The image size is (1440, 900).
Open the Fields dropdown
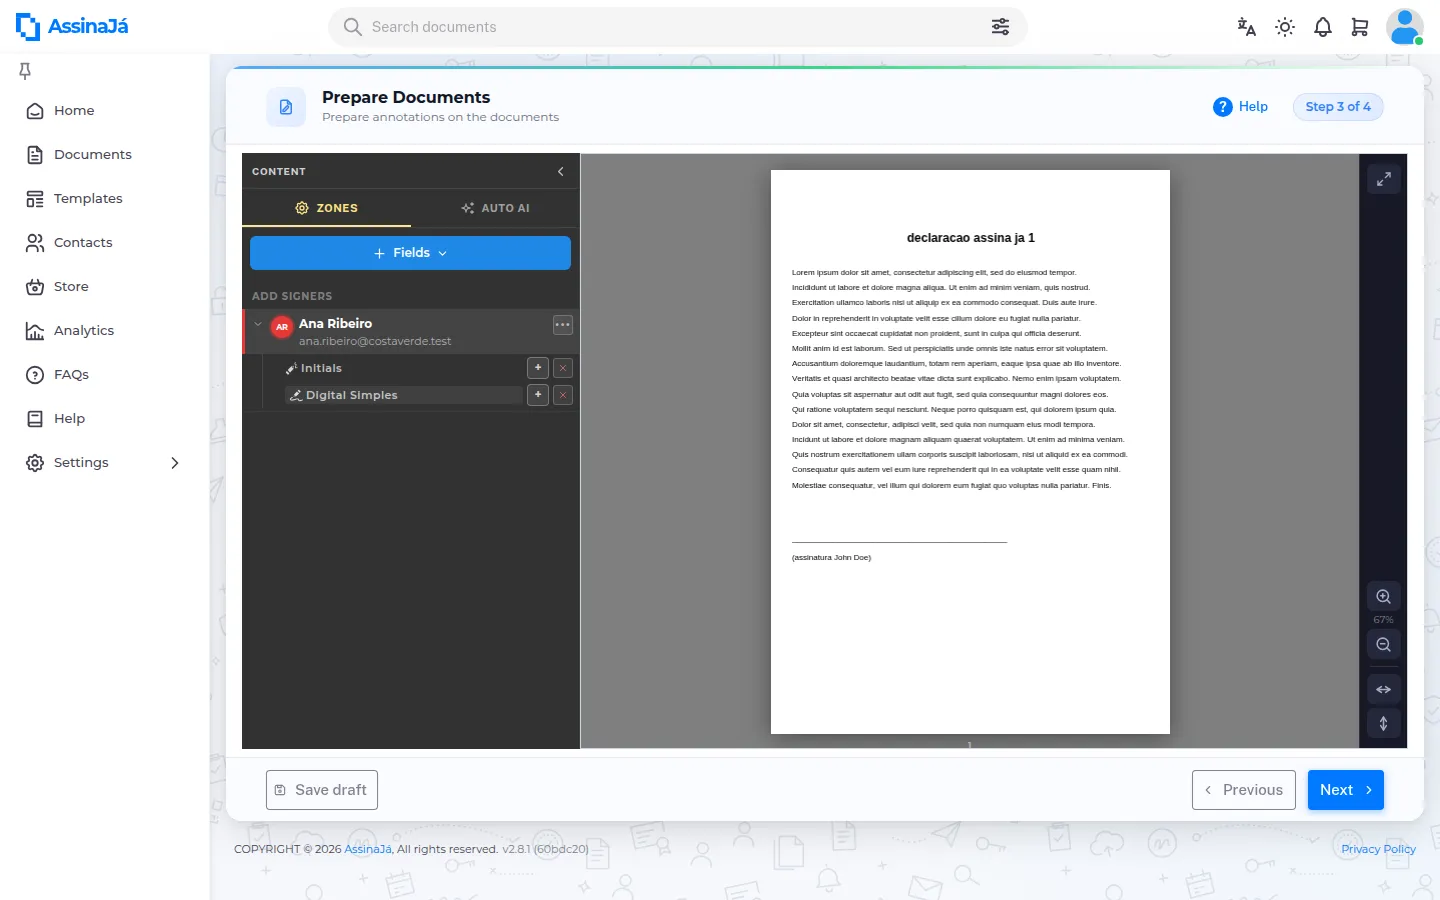point(410,253)
